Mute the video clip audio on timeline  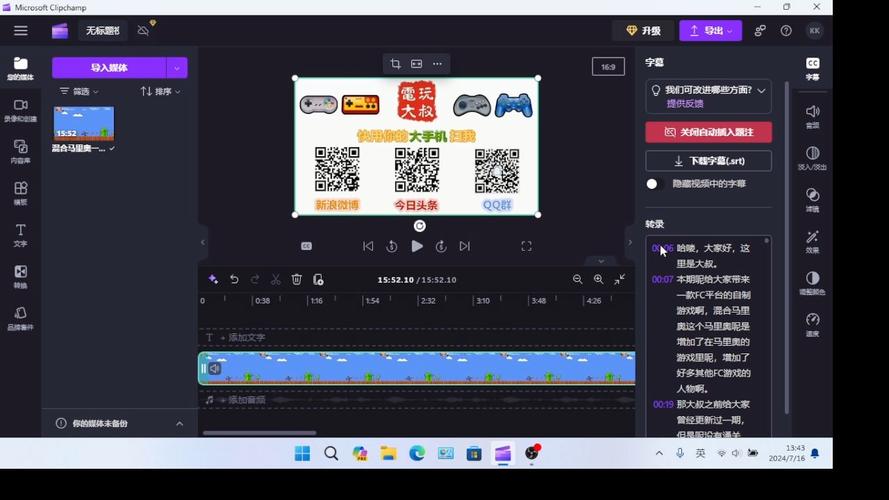(x=215, y=368)
